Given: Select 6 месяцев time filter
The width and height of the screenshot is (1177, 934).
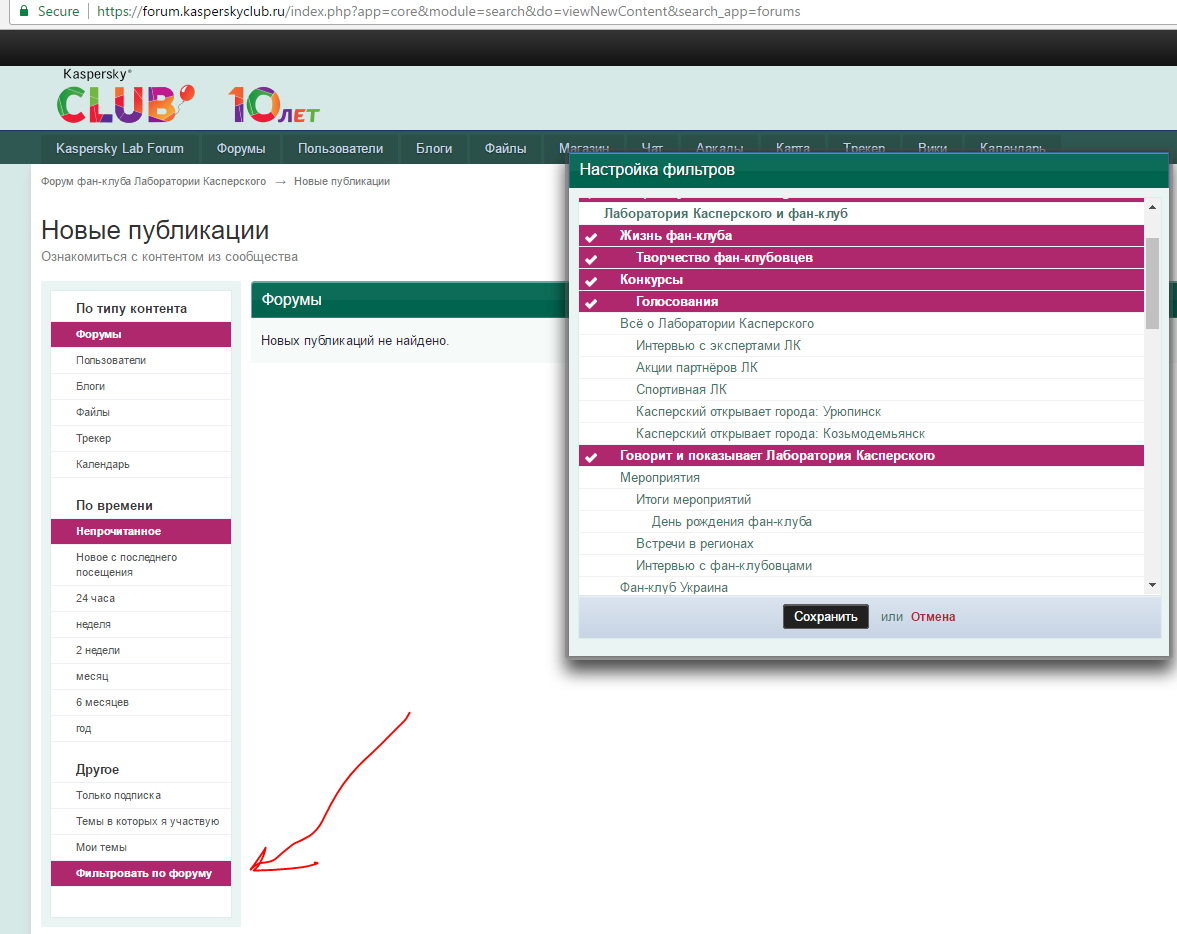Looking at the screenshot, I should 141,702.
